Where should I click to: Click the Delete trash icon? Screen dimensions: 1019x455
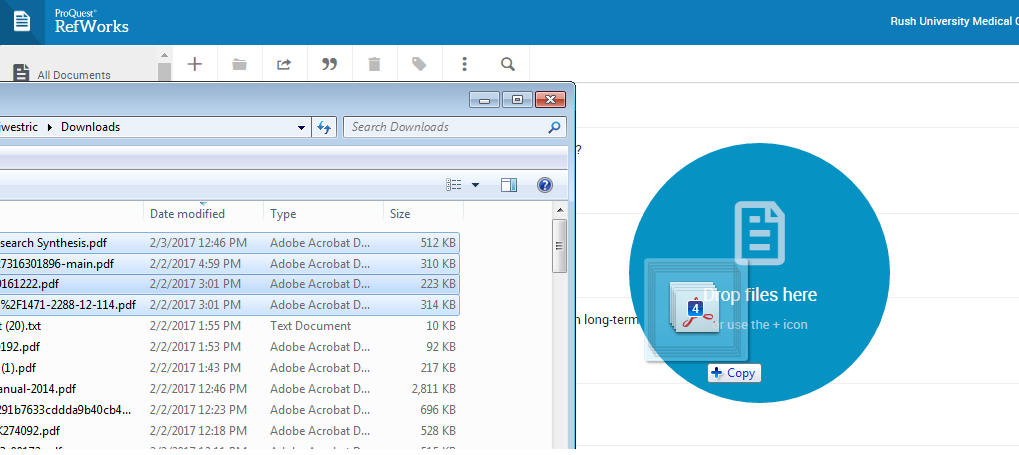pos(374,64)
